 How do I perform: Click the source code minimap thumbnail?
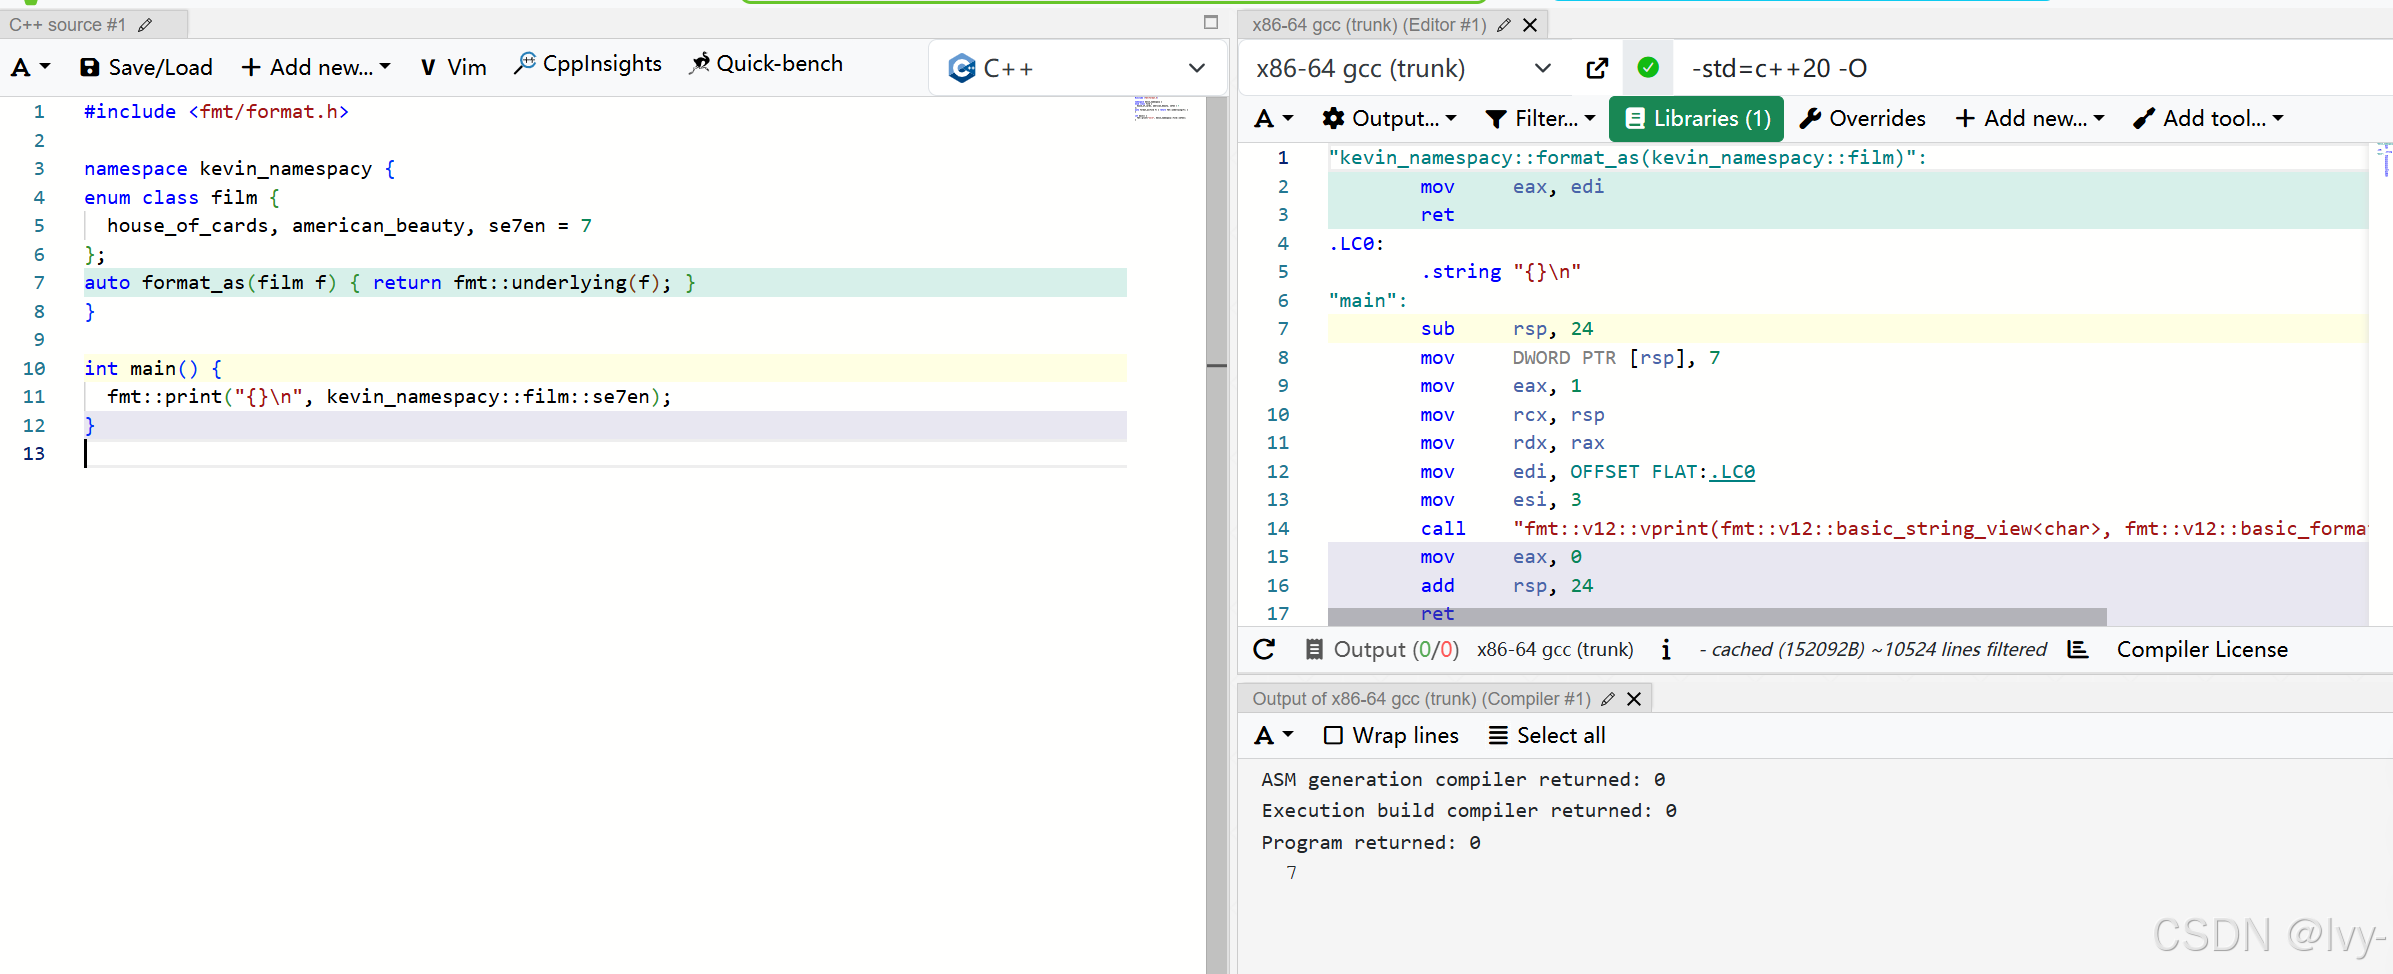point(1161,108)
